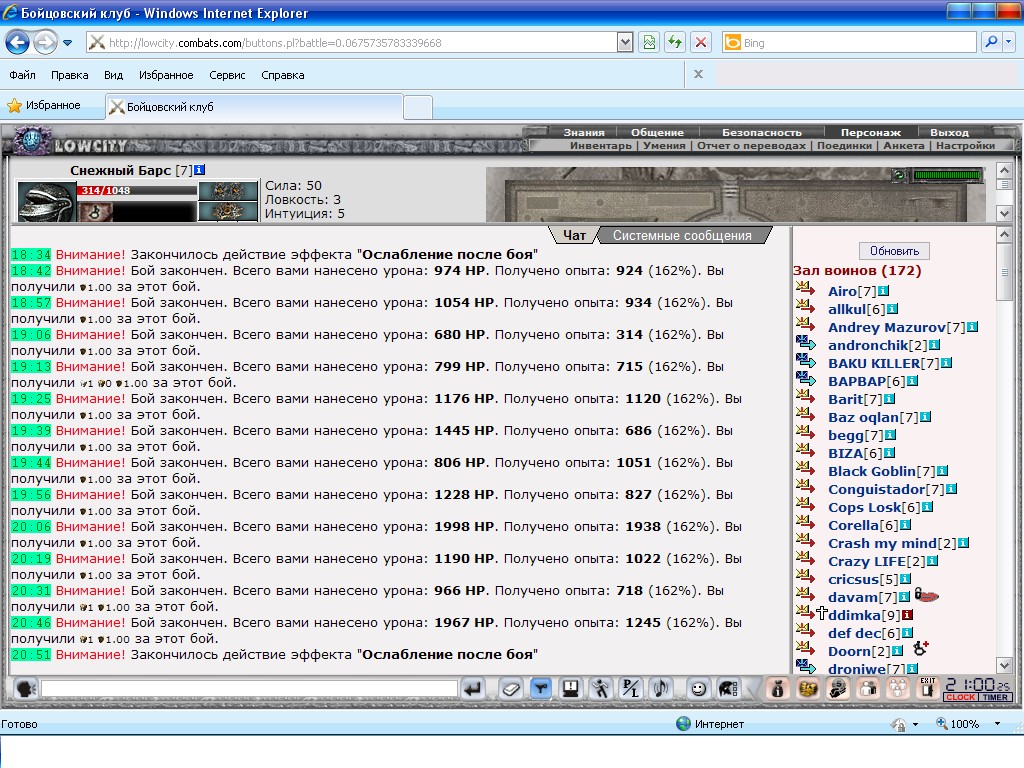Open private message to andronchik

tap(805, 342)
